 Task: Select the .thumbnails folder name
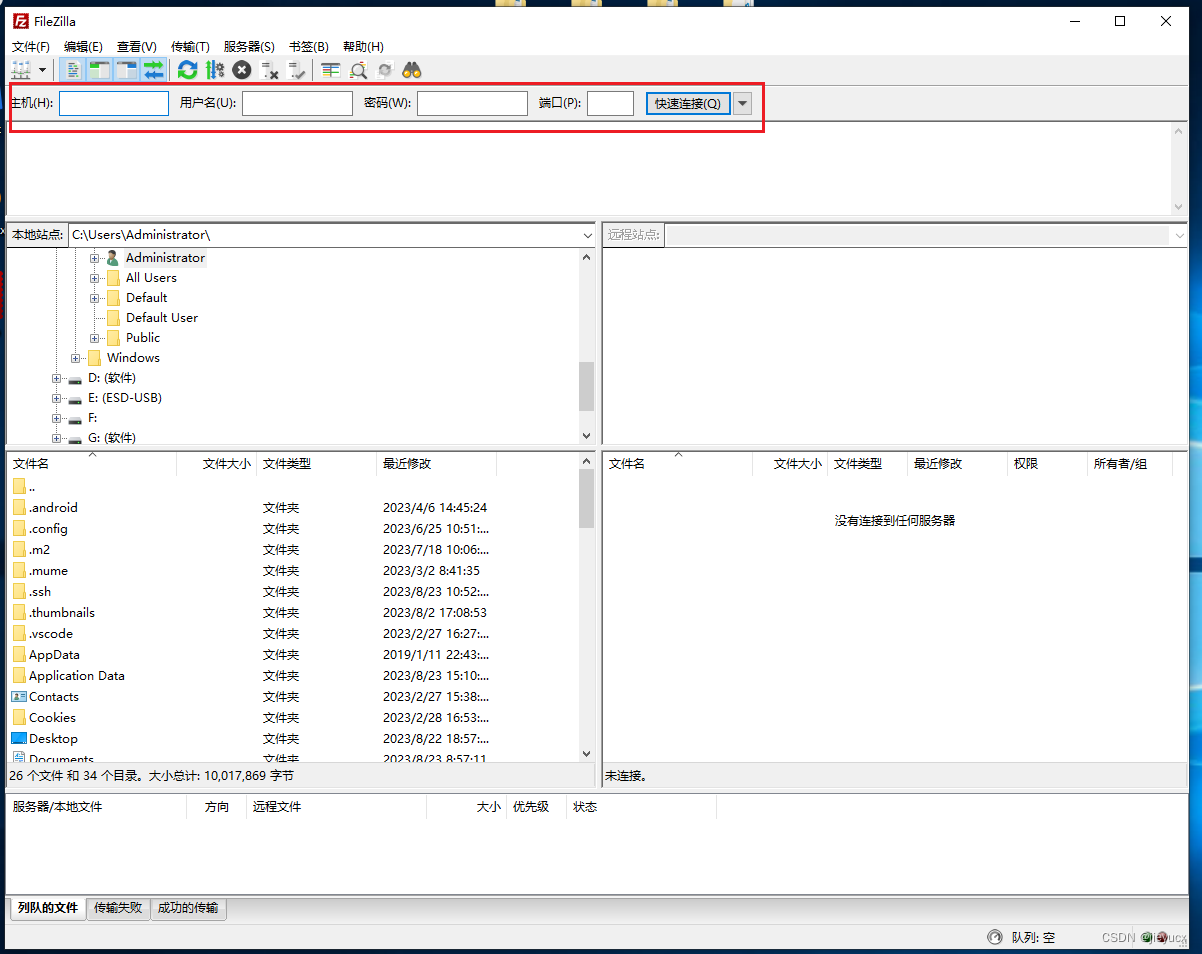[x=62, y=612]
